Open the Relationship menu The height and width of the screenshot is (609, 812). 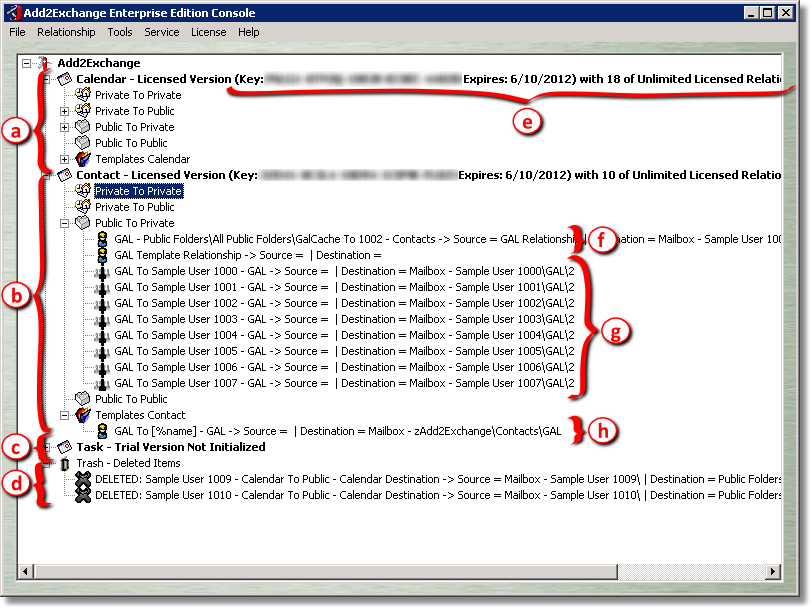[66, 32]
